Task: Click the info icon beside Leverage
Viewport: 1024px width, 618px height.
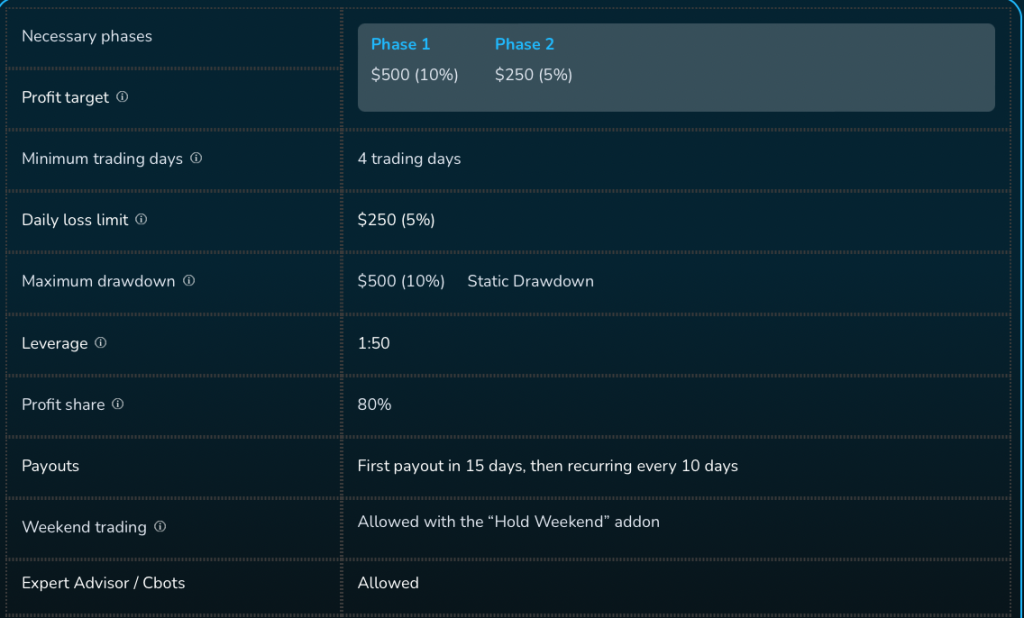Action: point(100,343)
